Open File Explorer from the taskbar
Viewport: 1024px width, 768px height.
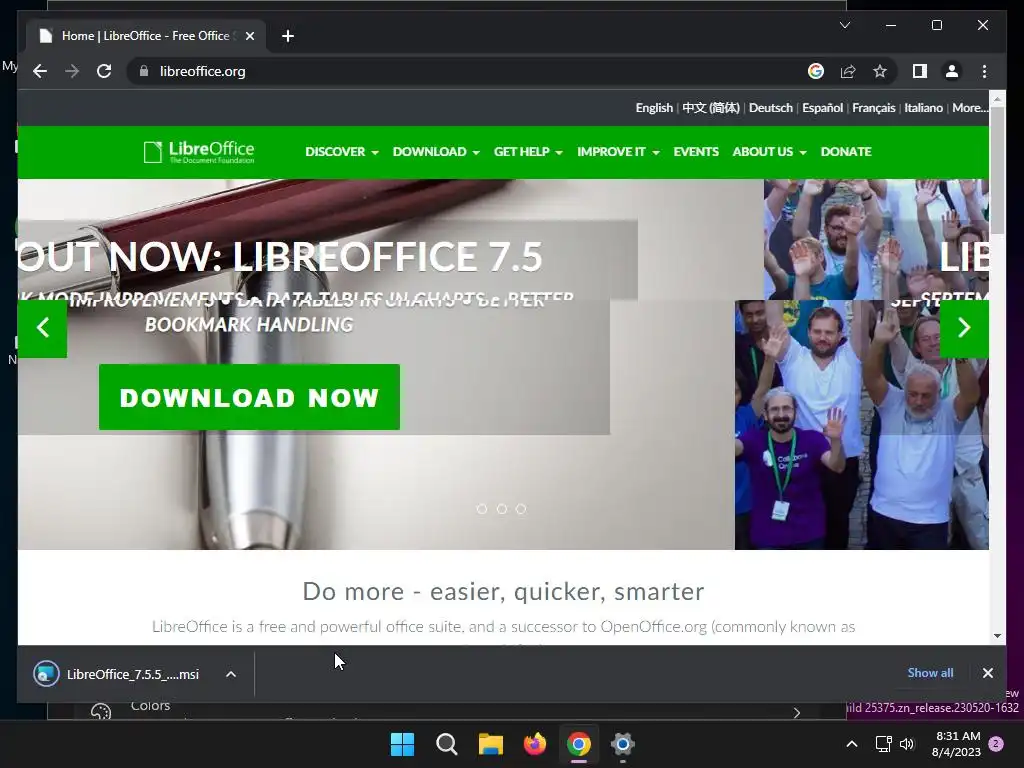[x=490, y=744]
